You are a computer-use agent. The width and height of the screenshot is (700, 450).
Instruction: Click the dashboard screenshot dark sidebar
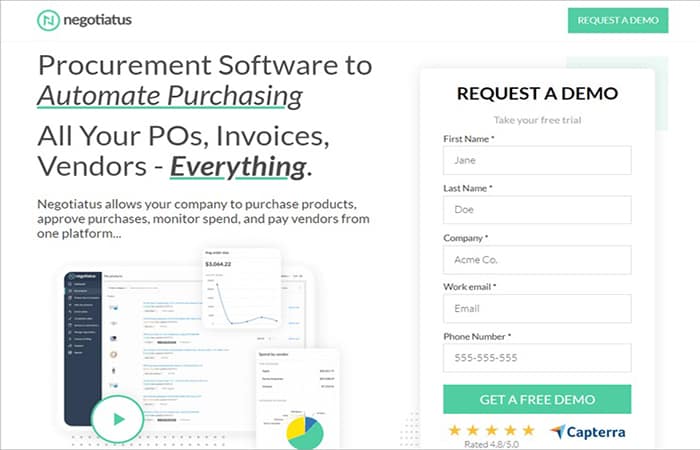(83, 348)
